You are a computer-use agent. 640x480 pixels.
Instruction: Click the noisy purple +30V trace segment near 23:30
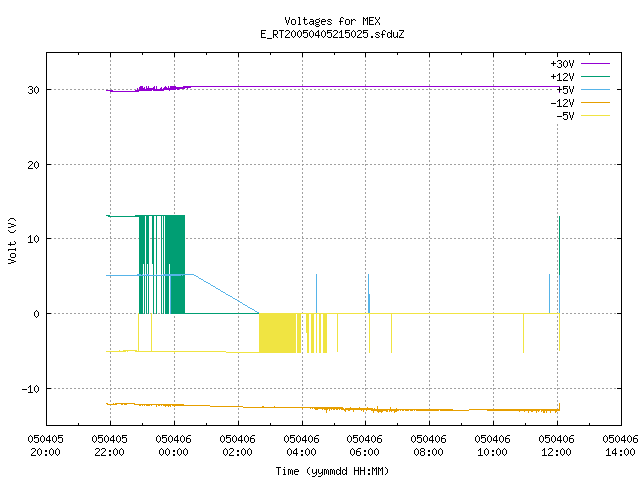coord(163,88)
